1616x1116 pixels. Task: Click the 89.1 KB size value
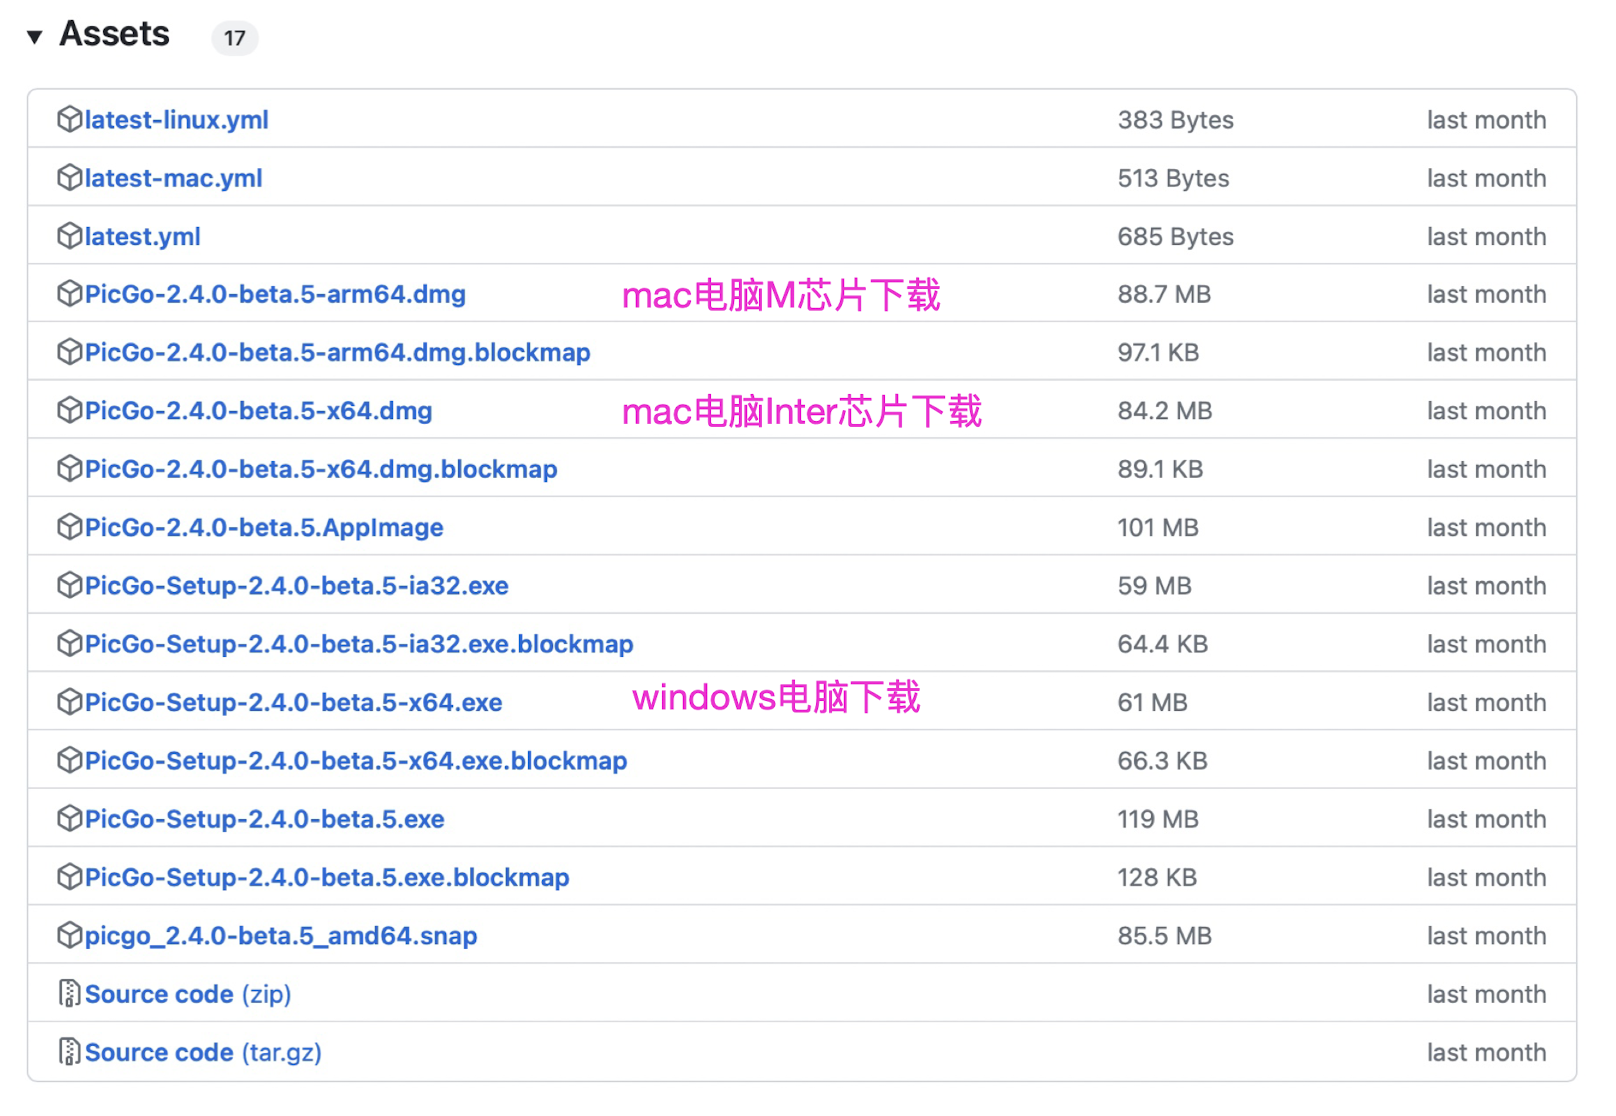click(1160, 469)
